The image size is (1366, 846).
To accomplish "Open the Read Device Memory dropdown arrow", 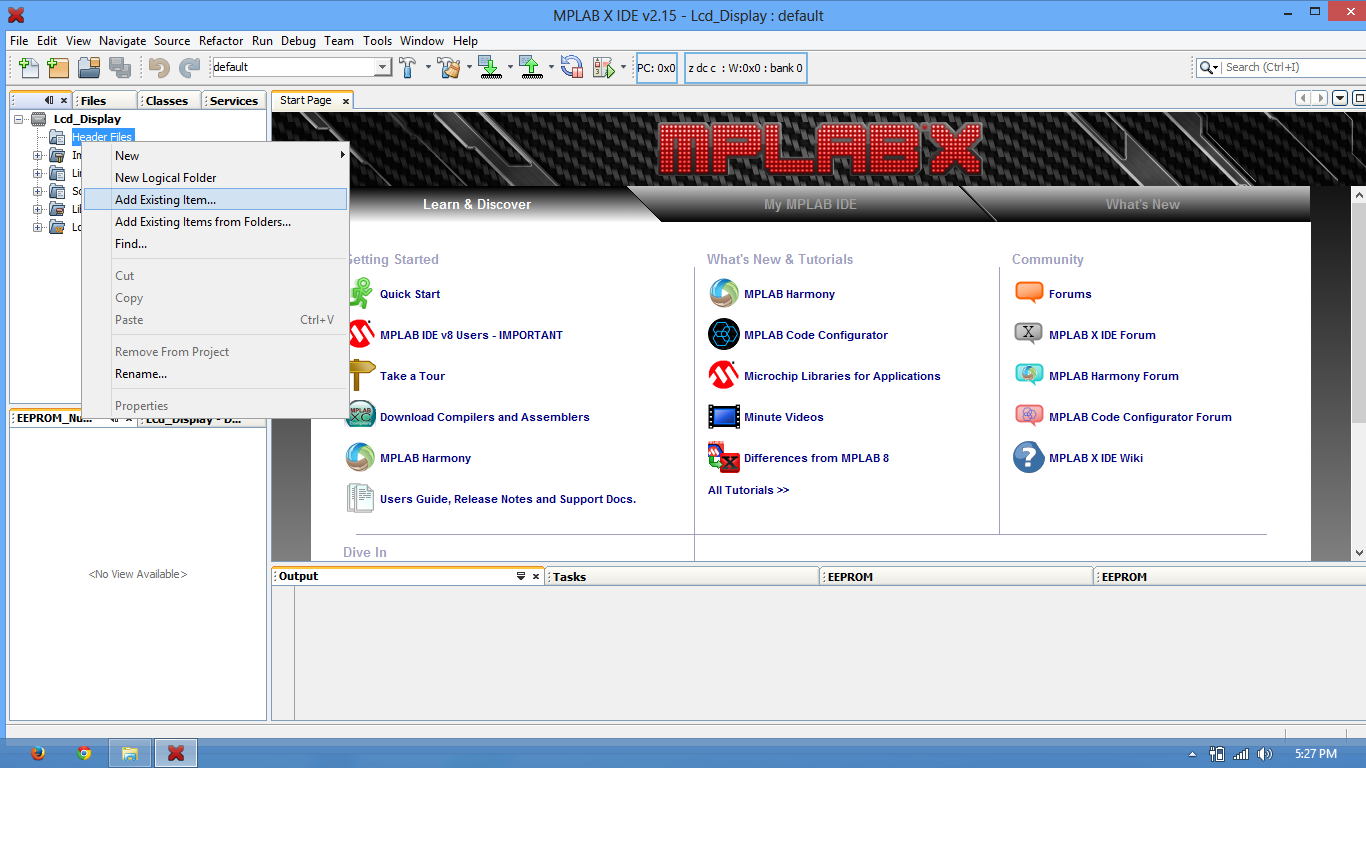I will pyautogui.click(x=550, y=67).
